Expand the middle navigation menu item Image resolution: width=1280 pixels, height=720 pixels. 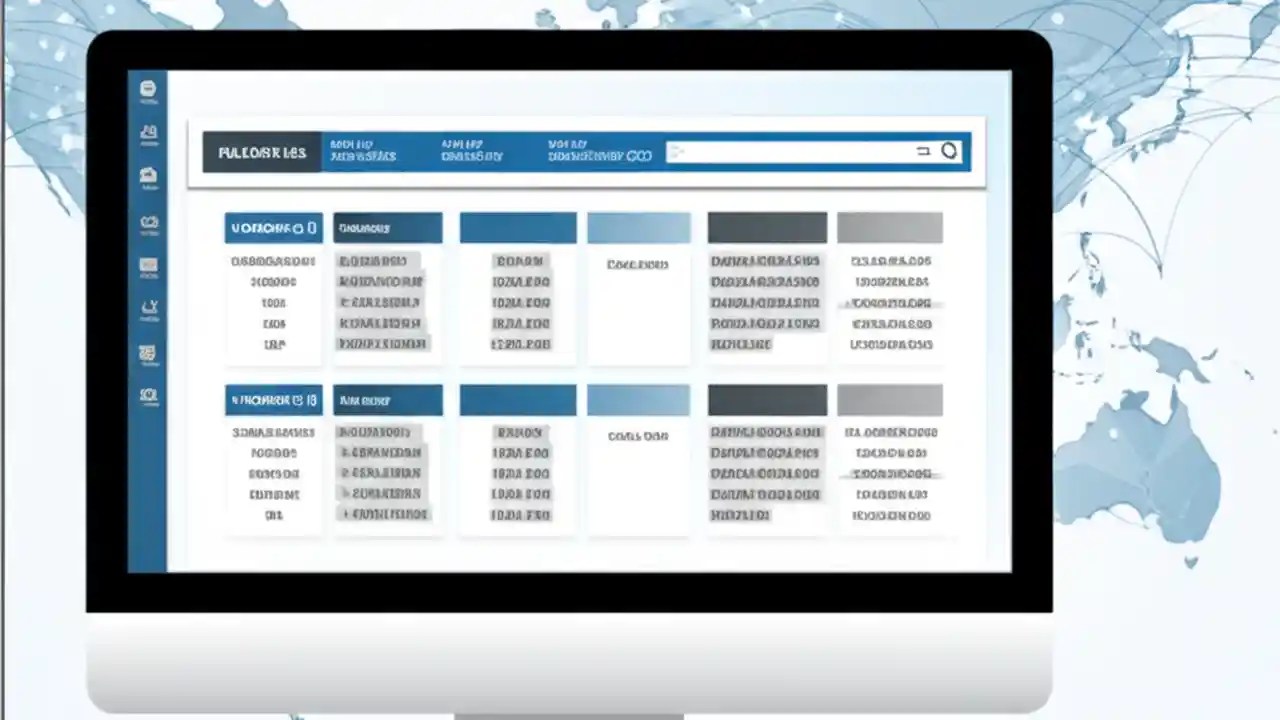pos(470,151)
